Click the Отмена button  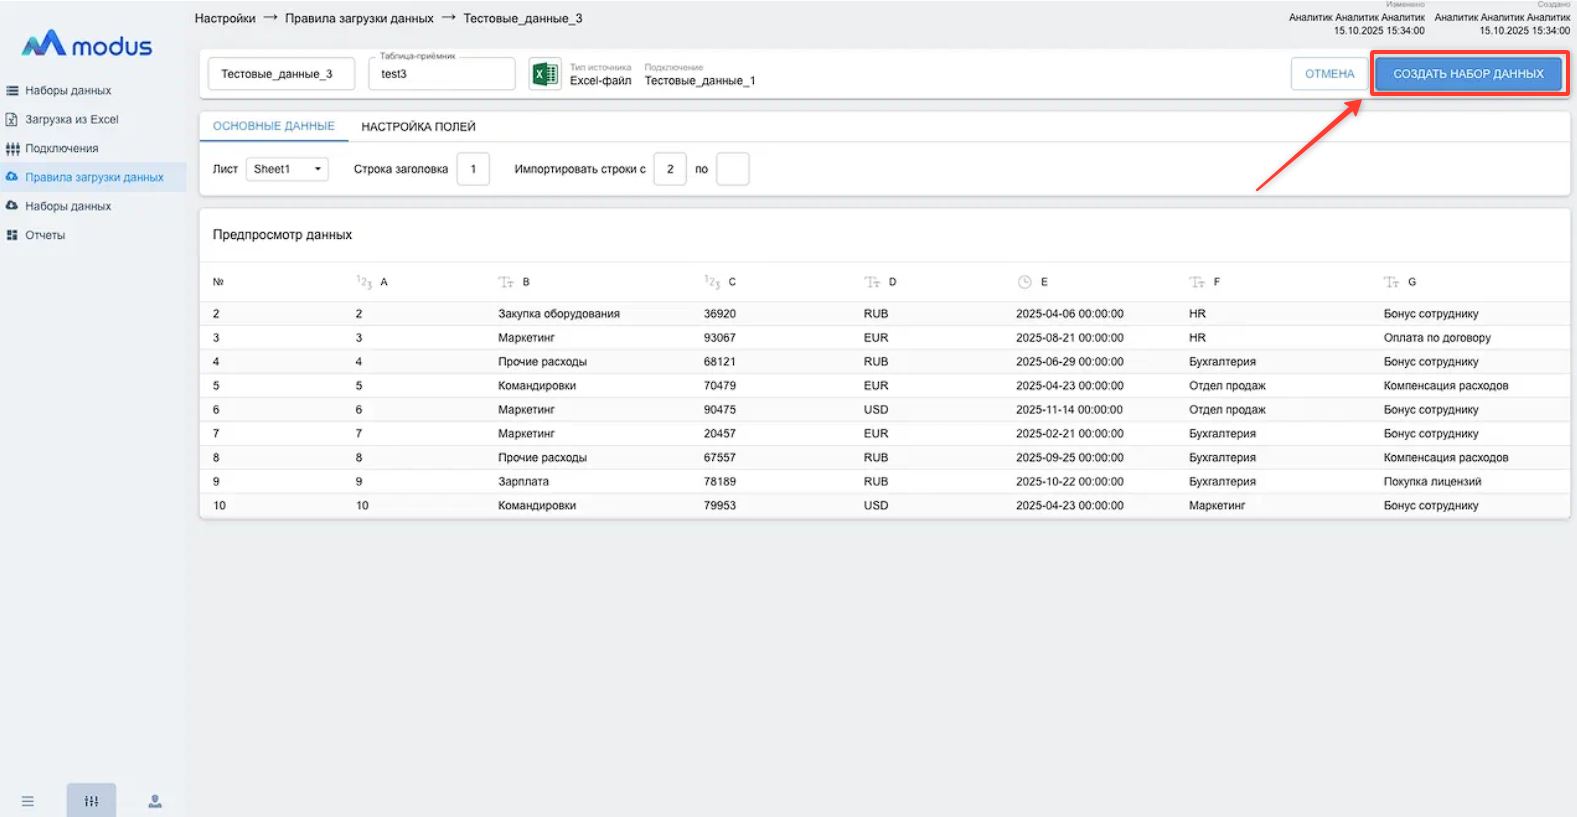pos(1329,74)
